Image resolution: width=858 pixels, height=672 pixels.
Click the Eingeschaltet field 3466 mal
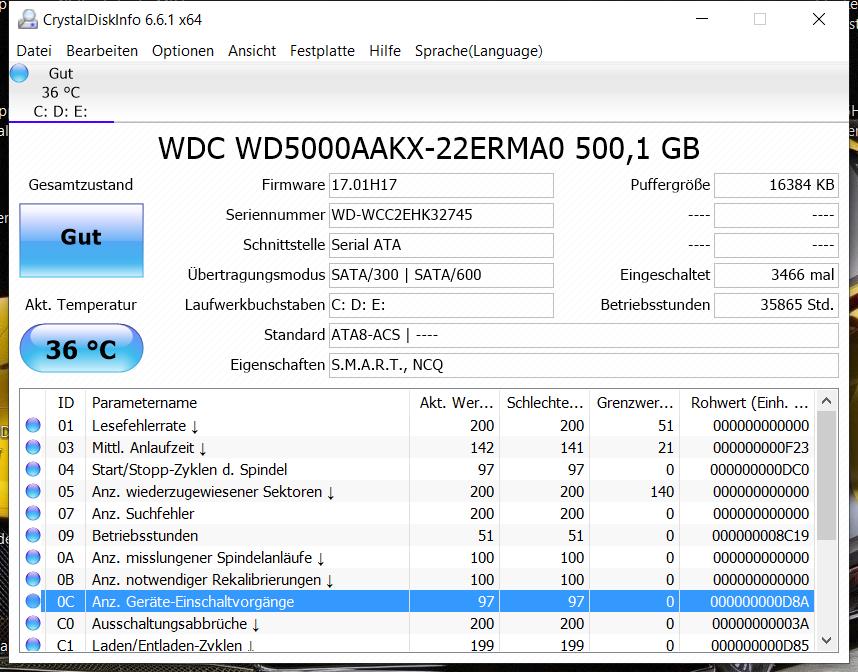click(x=776, y=275)
